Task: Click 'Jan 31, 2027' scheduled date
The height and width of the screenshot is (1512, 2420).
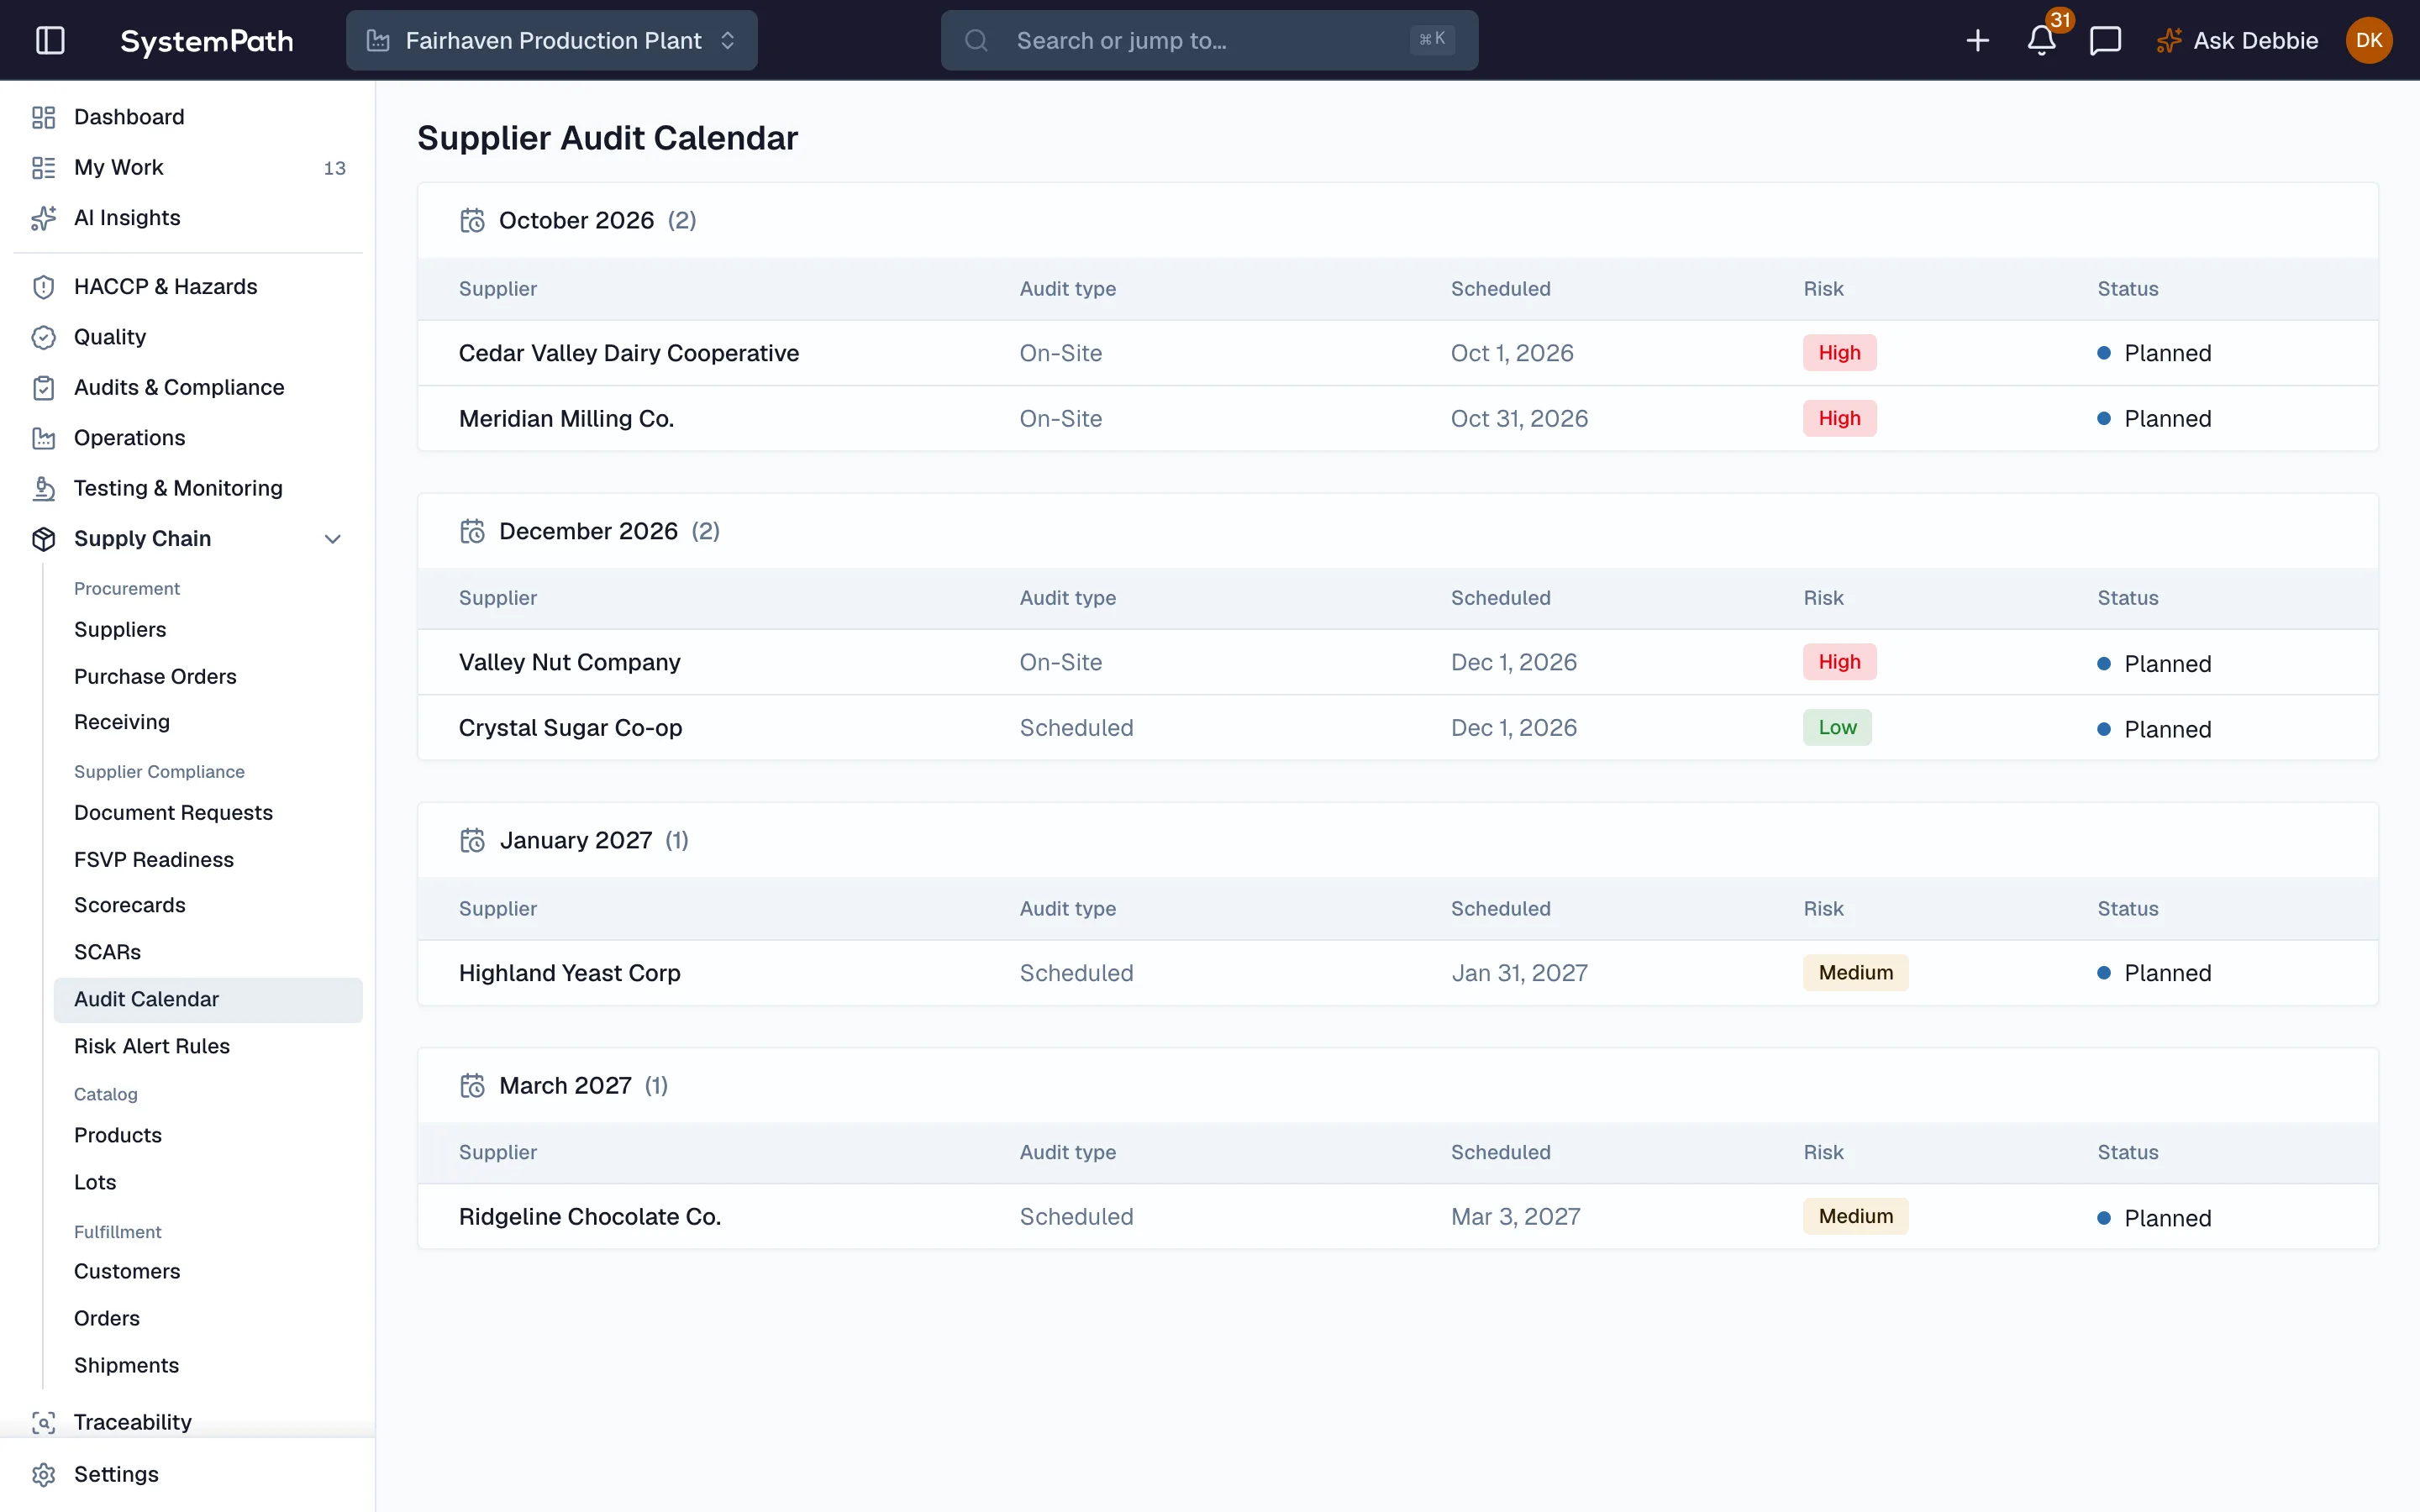Action: (x=1519, y=973)
